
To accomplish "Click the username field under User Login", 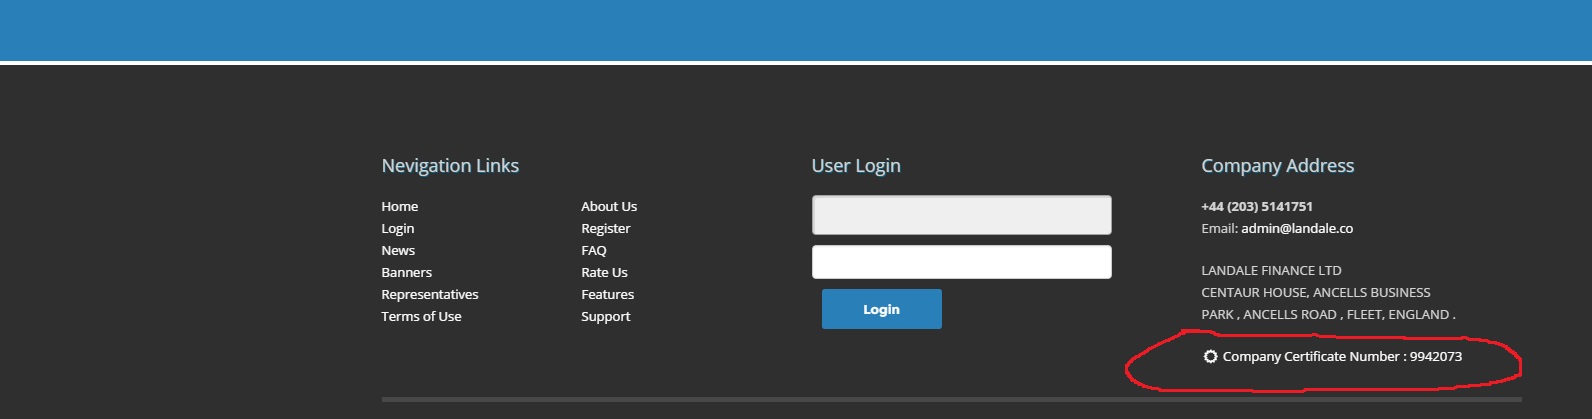I will [961, 215].
